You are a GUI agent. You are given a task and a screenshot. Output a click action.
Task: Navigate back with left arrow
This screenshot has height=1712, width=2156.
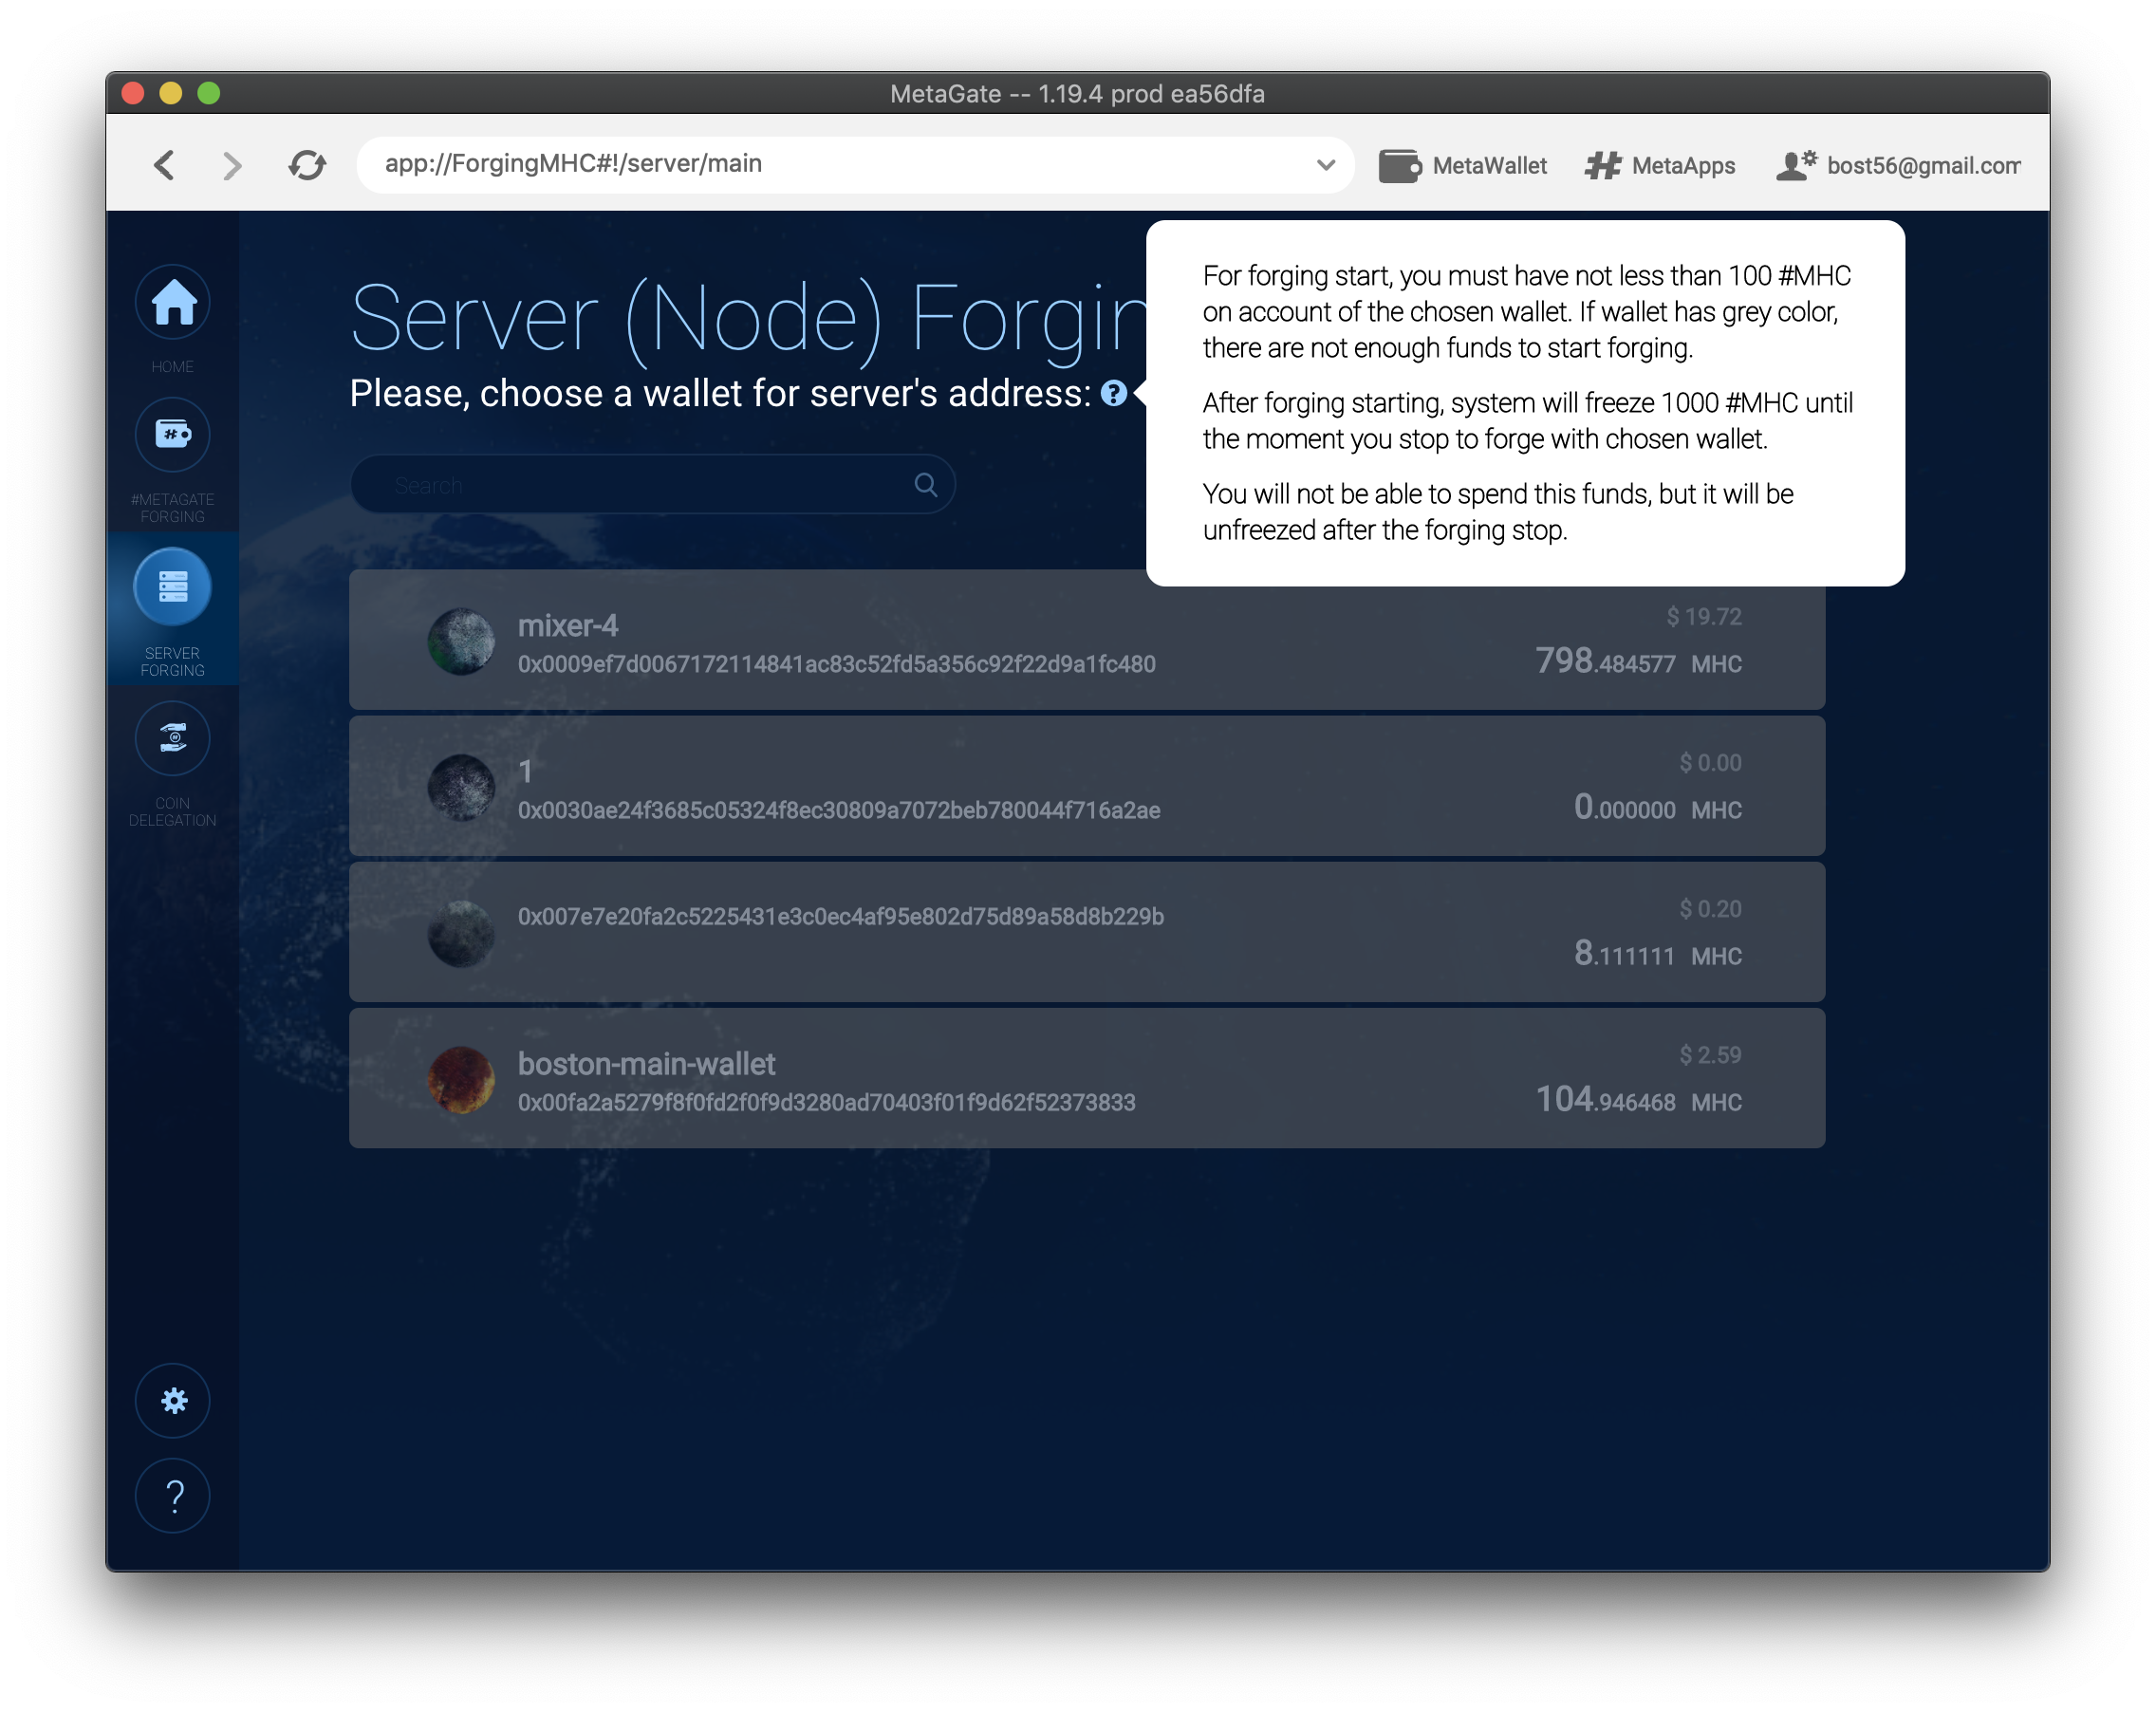(x=165, y=165)
